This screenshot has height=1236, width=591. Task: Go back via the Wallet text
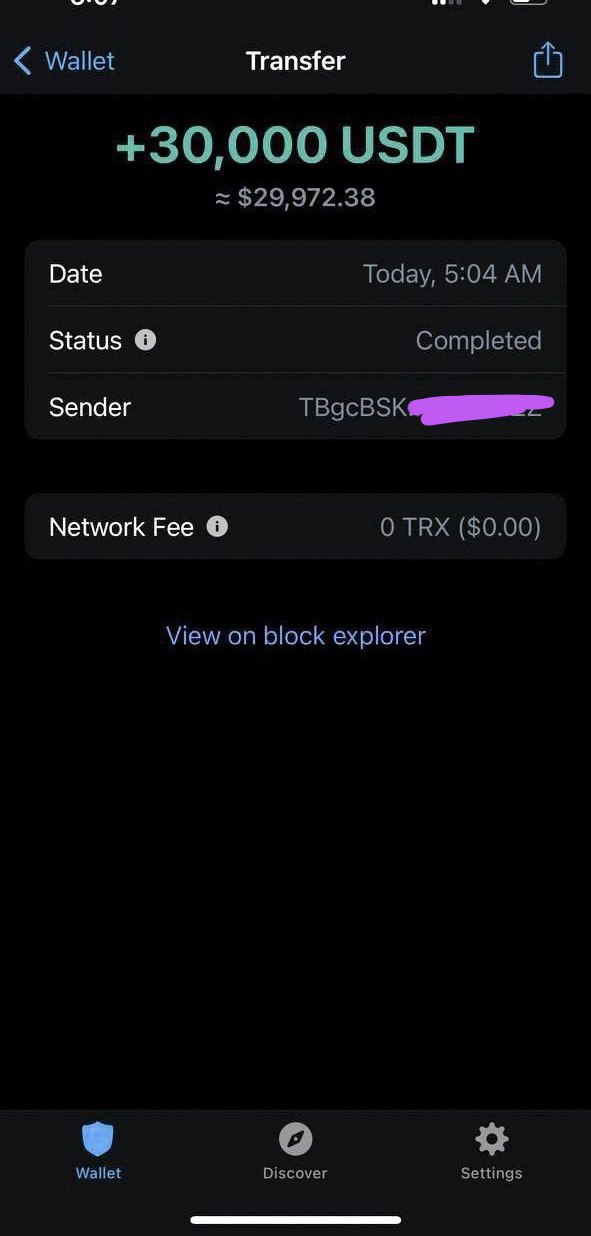(80, 61)
